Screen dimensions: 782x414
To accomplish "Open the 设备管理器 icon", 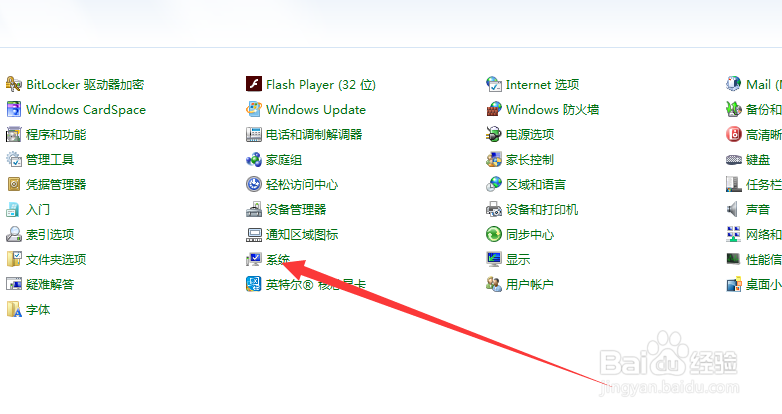I will pyautogui.click(x=254, y=209).
